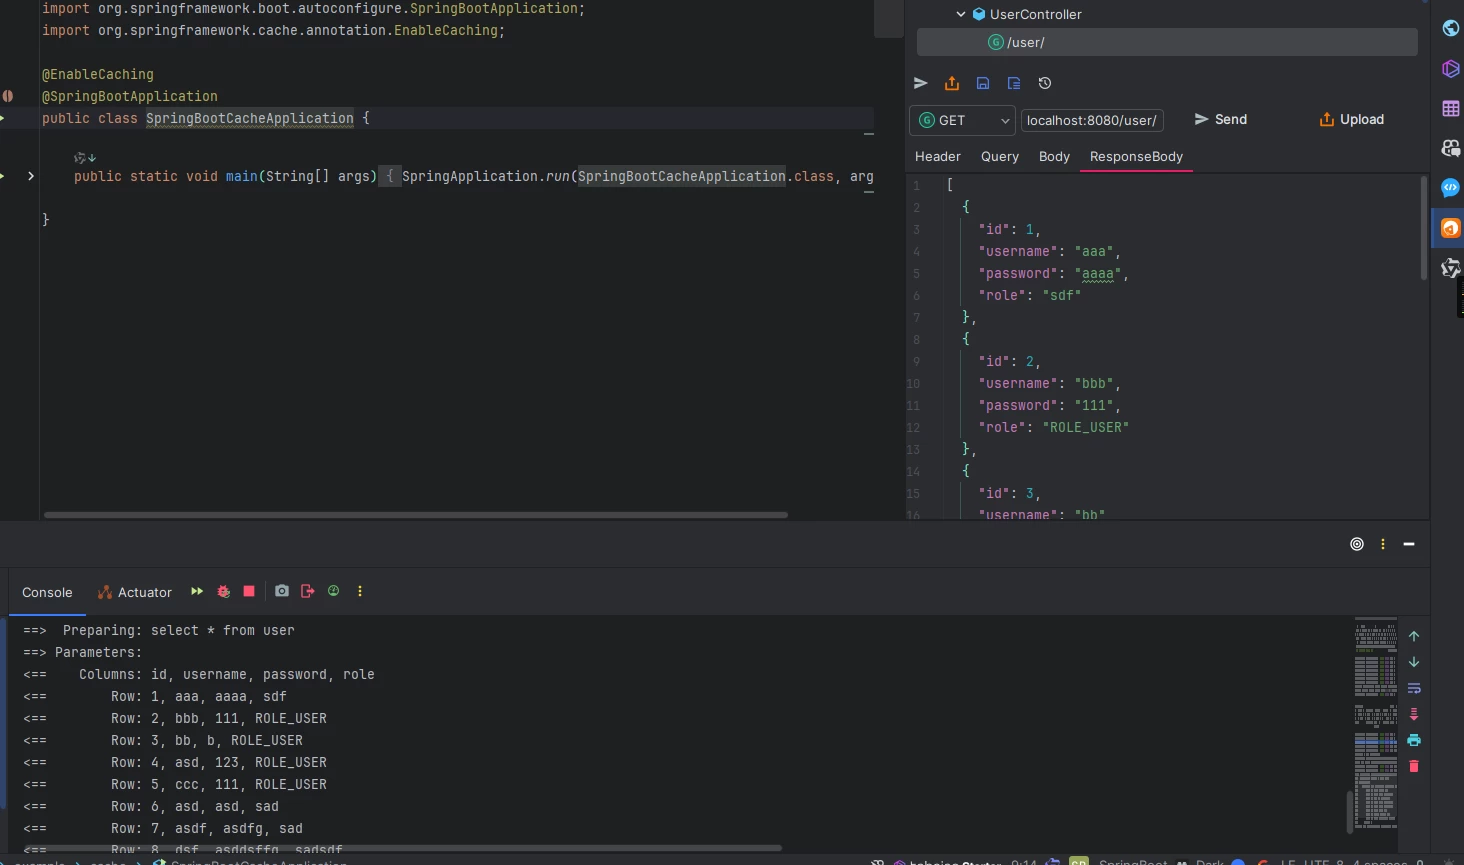Viewport: 1464px width, 865px height.
Task: Click the editor horizontal scrollbar
Action: click(416, 515)
